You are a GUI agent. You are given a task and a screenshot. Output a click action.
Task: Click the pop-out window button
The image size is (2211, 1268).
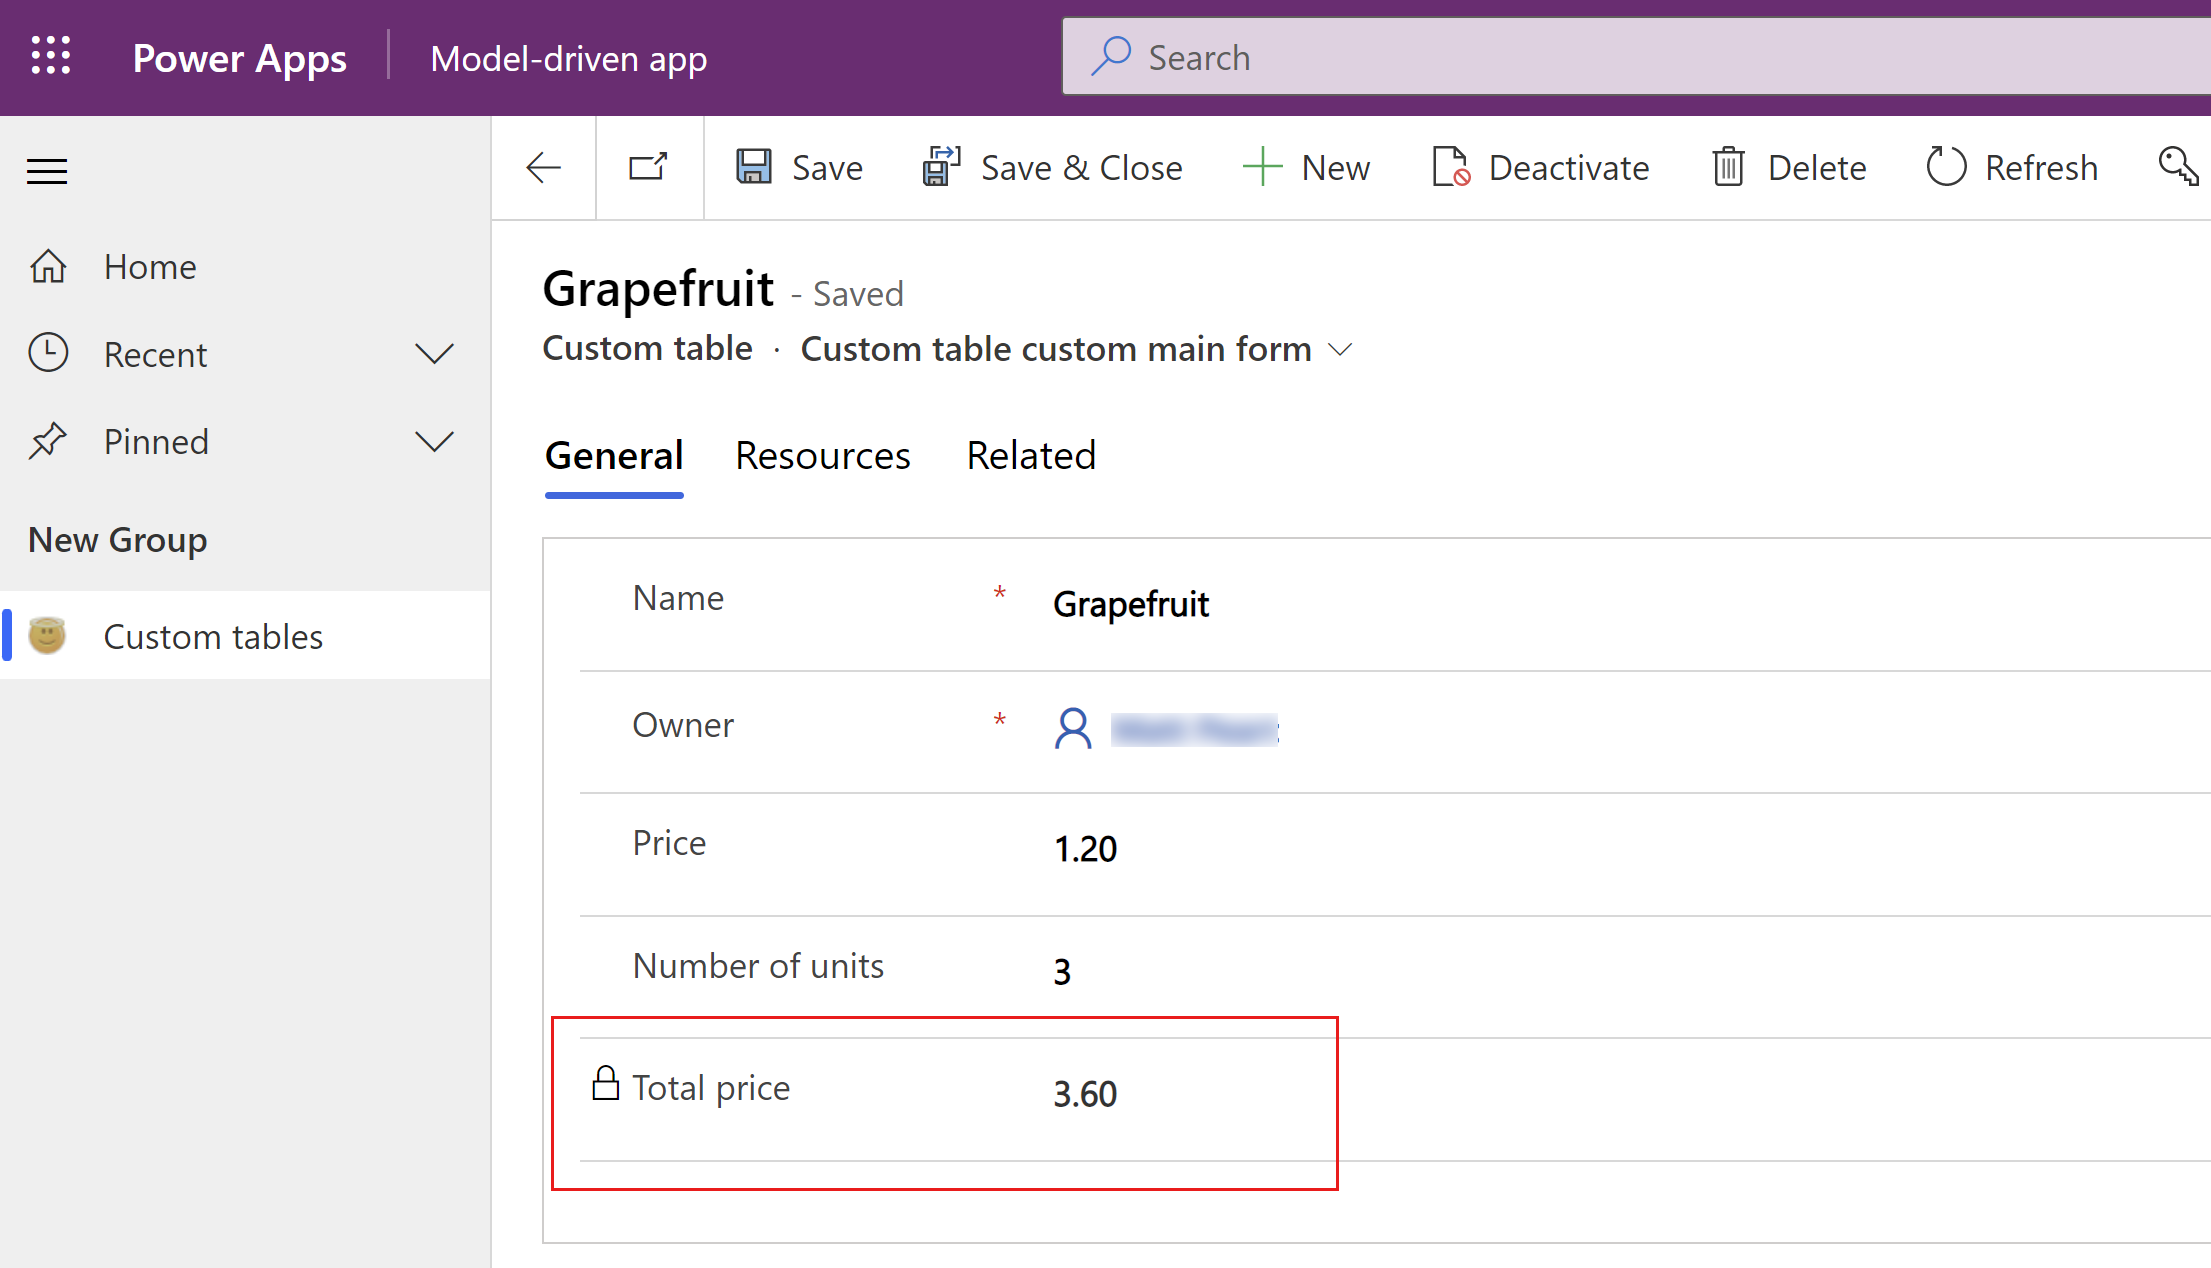[648, 166]
